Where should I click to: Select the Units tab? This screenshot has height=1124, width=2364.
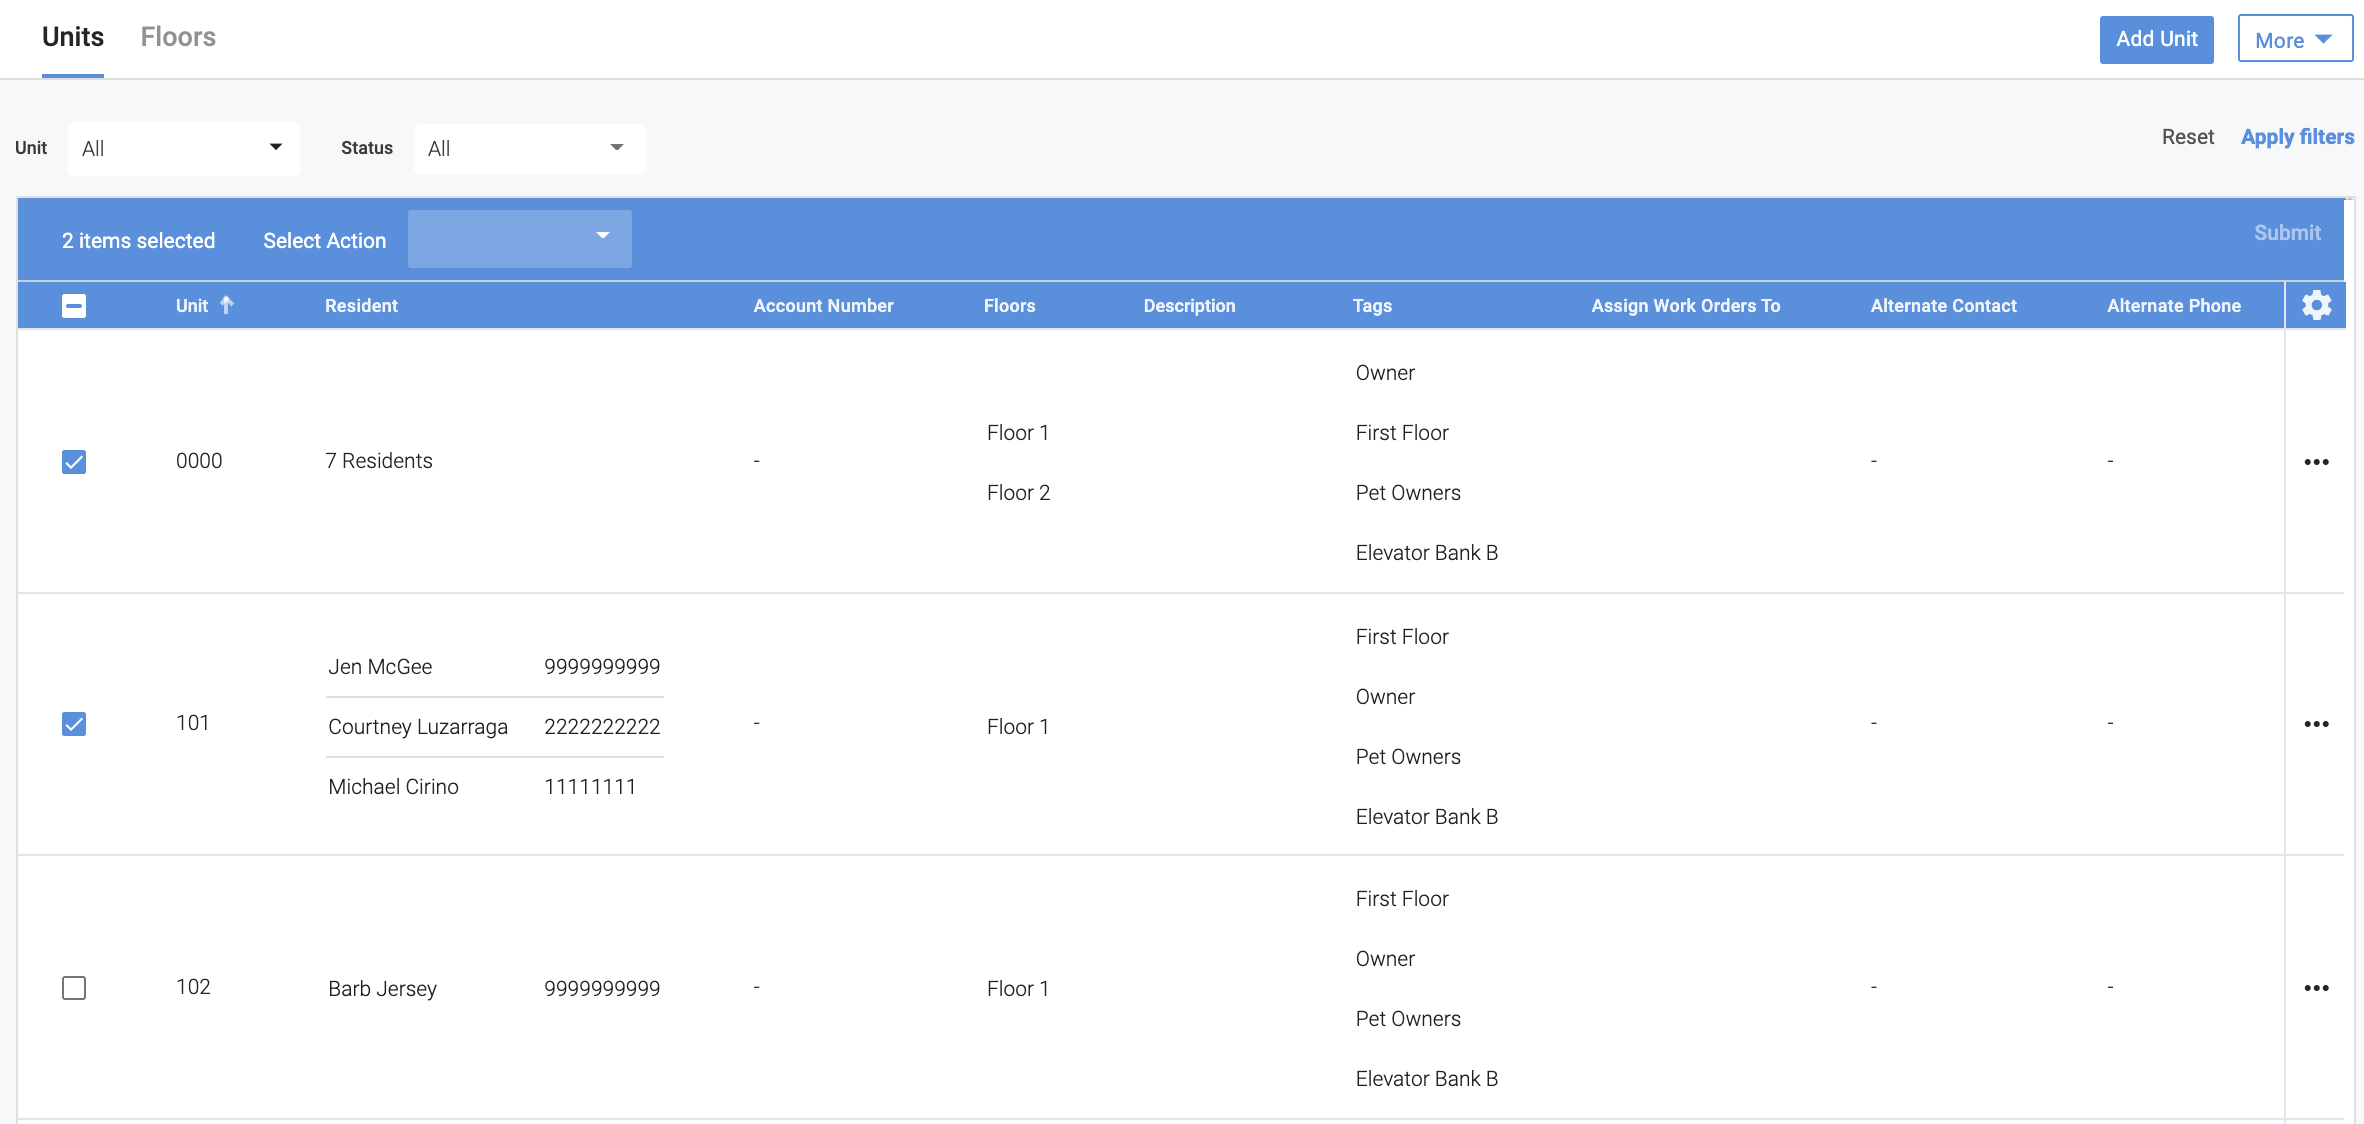[x=73, y=37]
